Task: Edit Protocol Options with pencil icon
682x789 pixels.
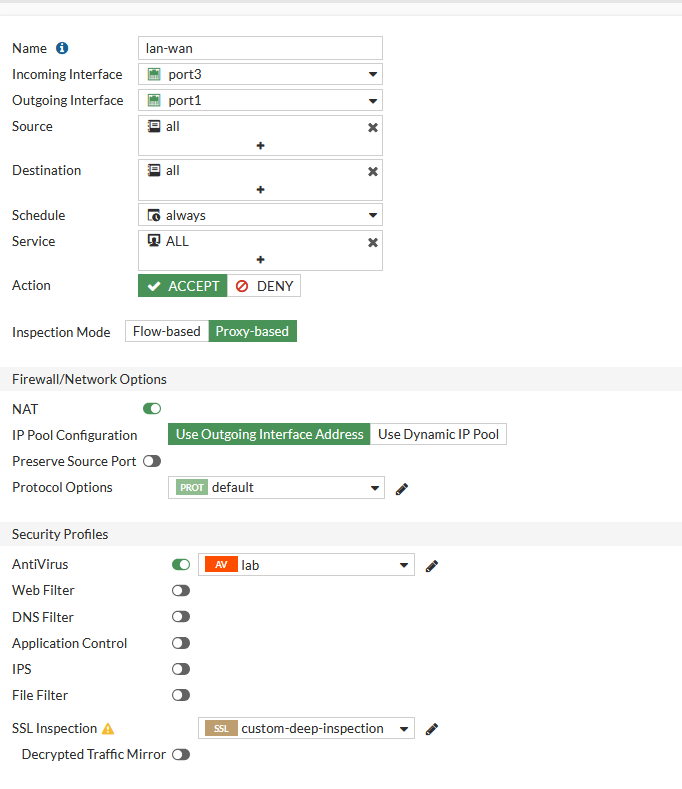Action: click(402, 489)
